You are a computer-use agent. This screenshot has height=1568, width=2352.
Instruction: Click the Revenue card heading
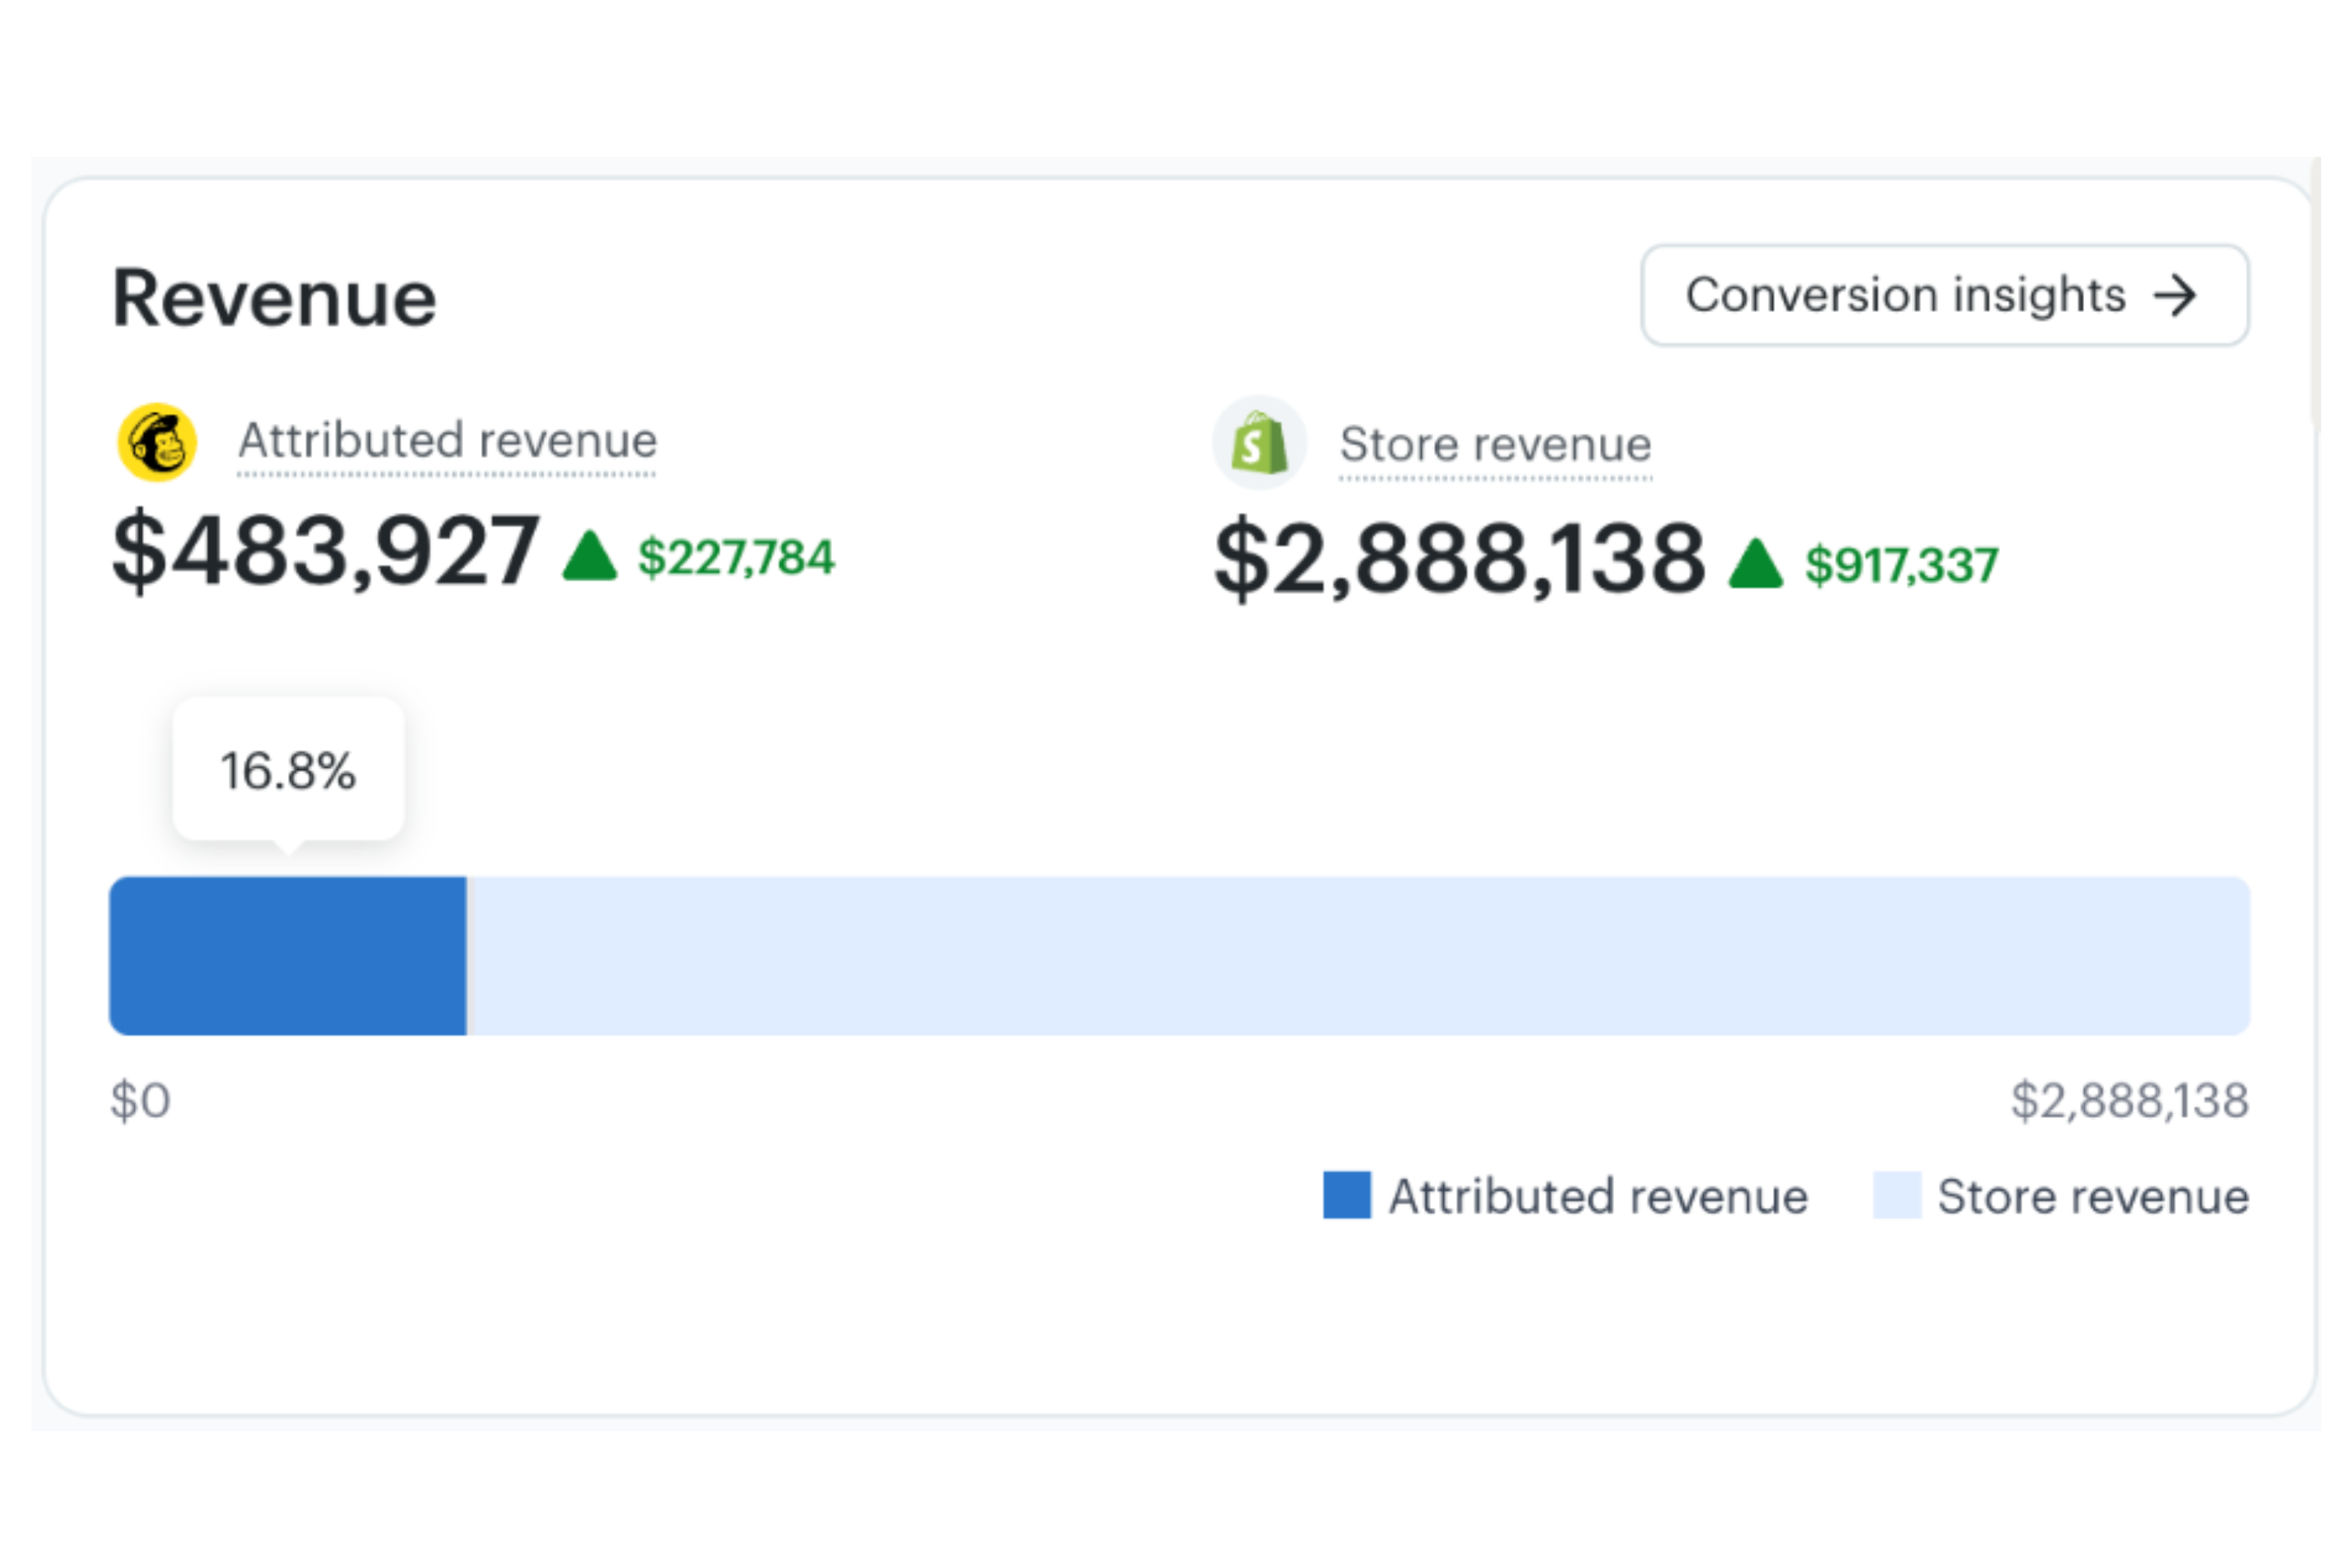coord(274,298)
